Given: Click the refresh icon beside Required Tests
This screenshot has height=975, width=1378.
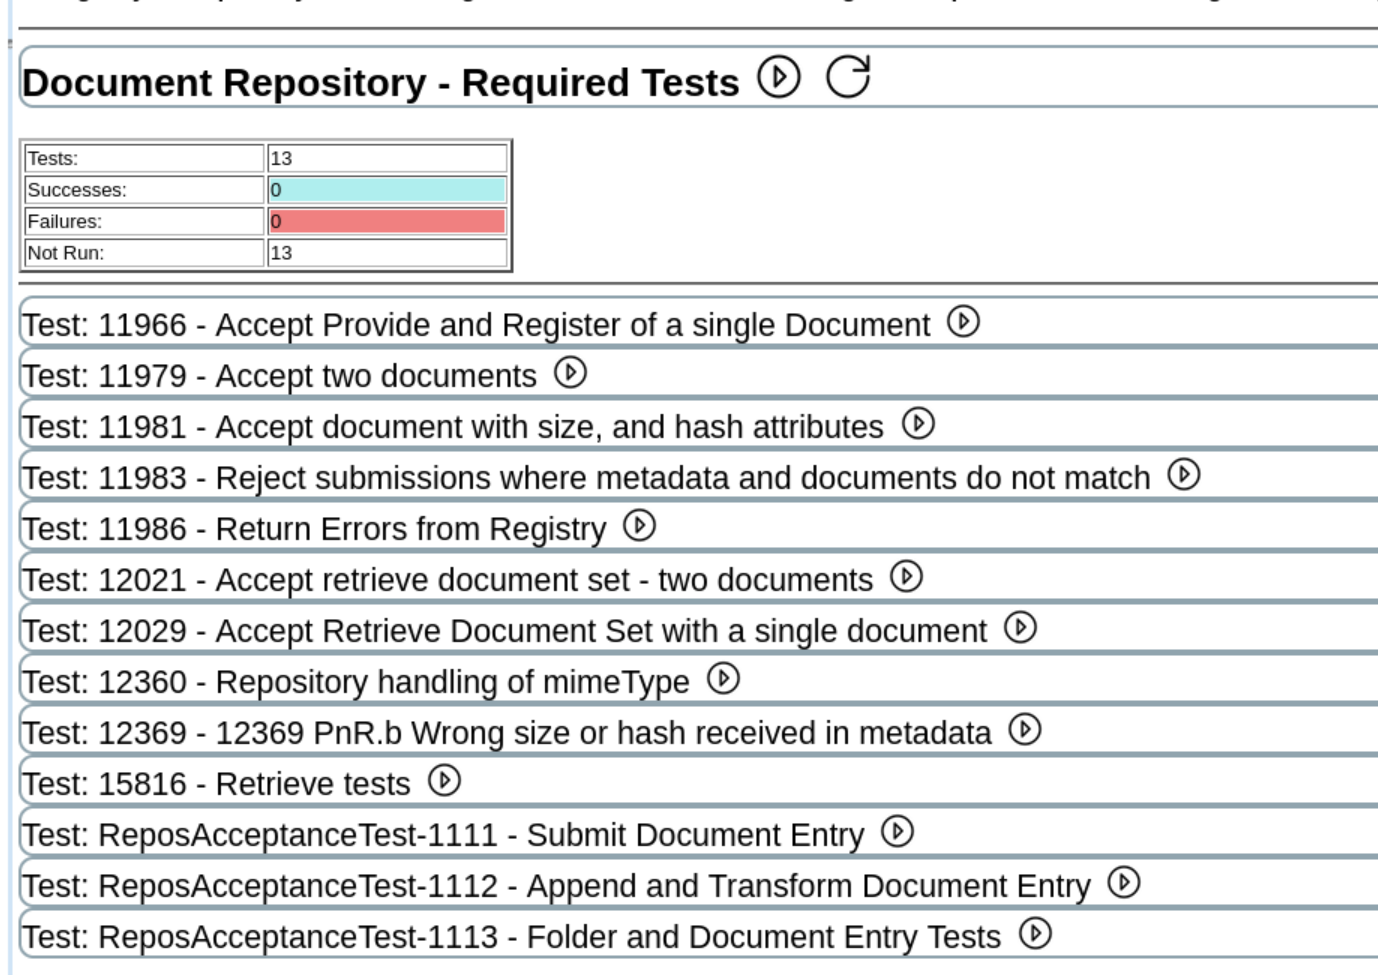Looking at the screenshot, I should tap(848, 77).
